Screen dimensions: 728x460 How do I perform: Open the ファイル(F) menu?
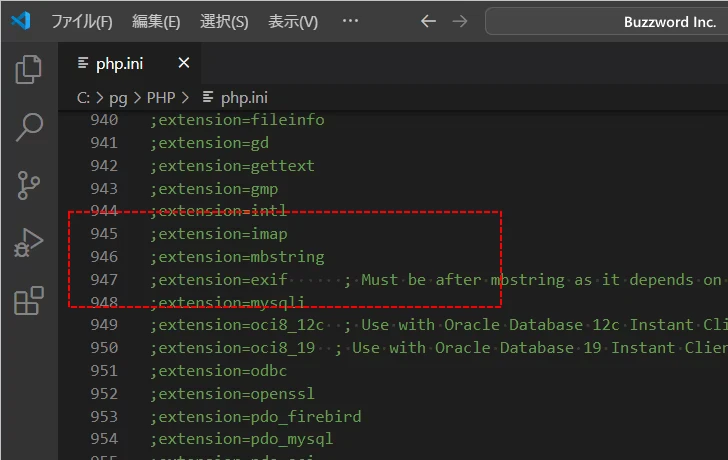[82, 21]
